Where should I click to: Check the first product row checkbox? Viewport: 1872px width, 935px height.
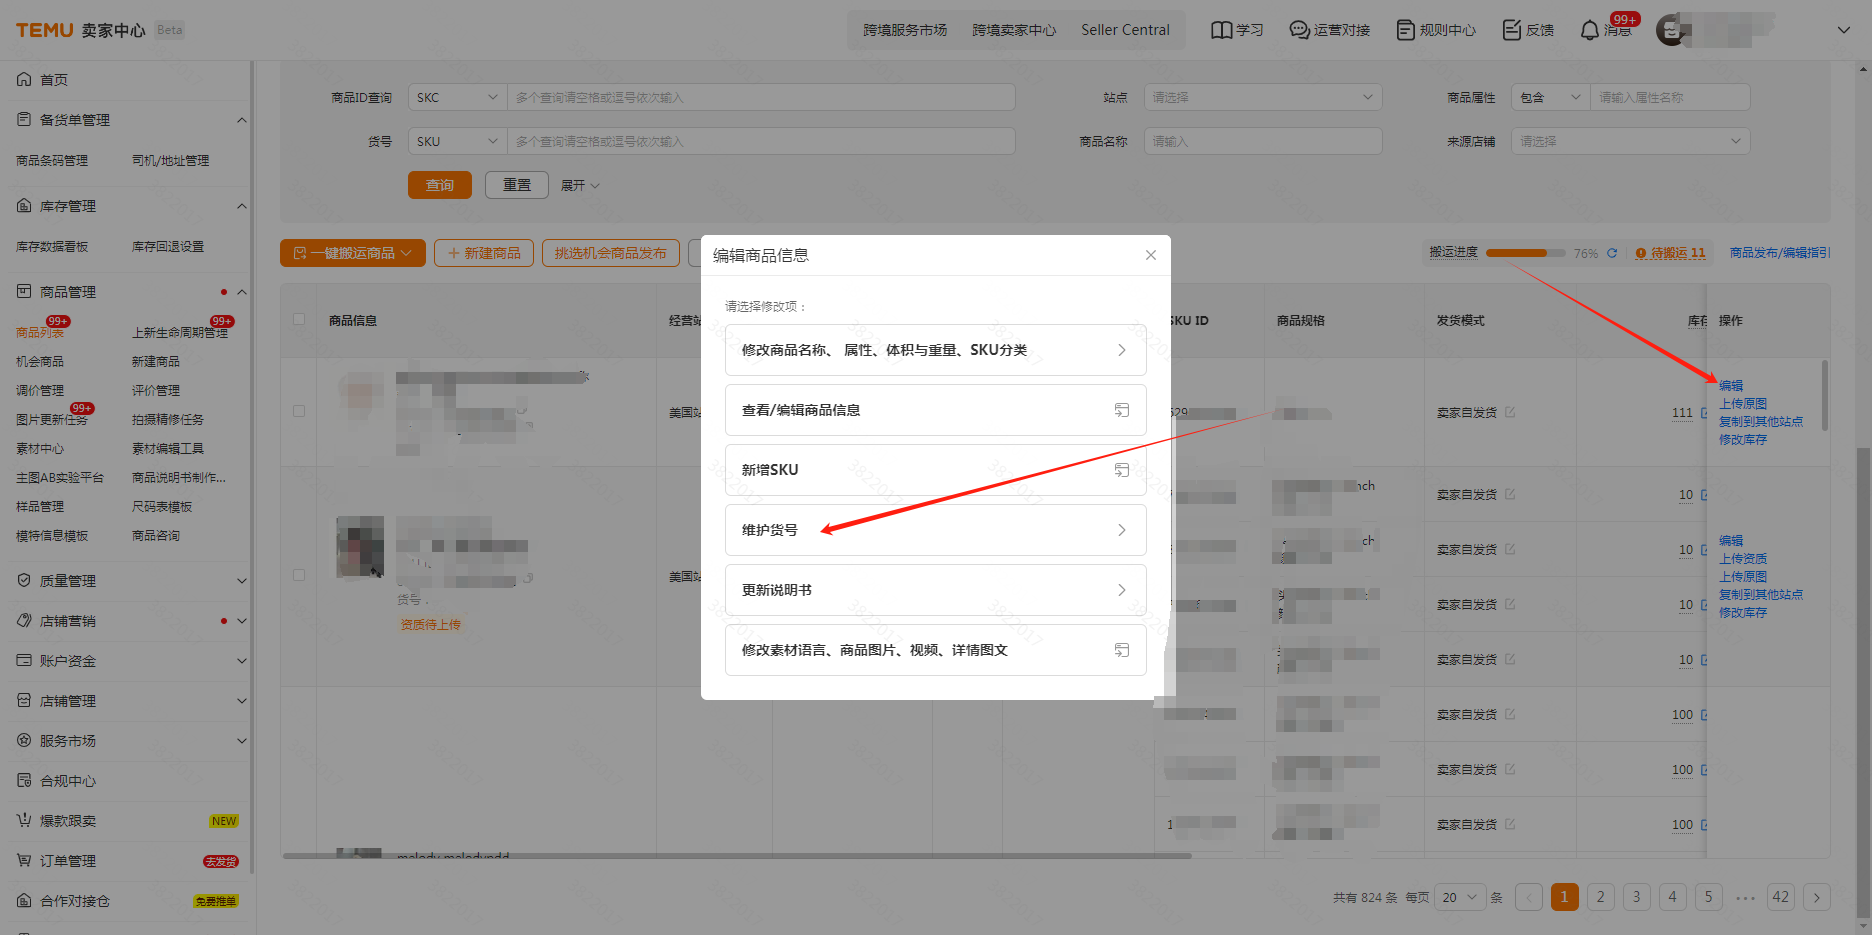tap(299, 411)
